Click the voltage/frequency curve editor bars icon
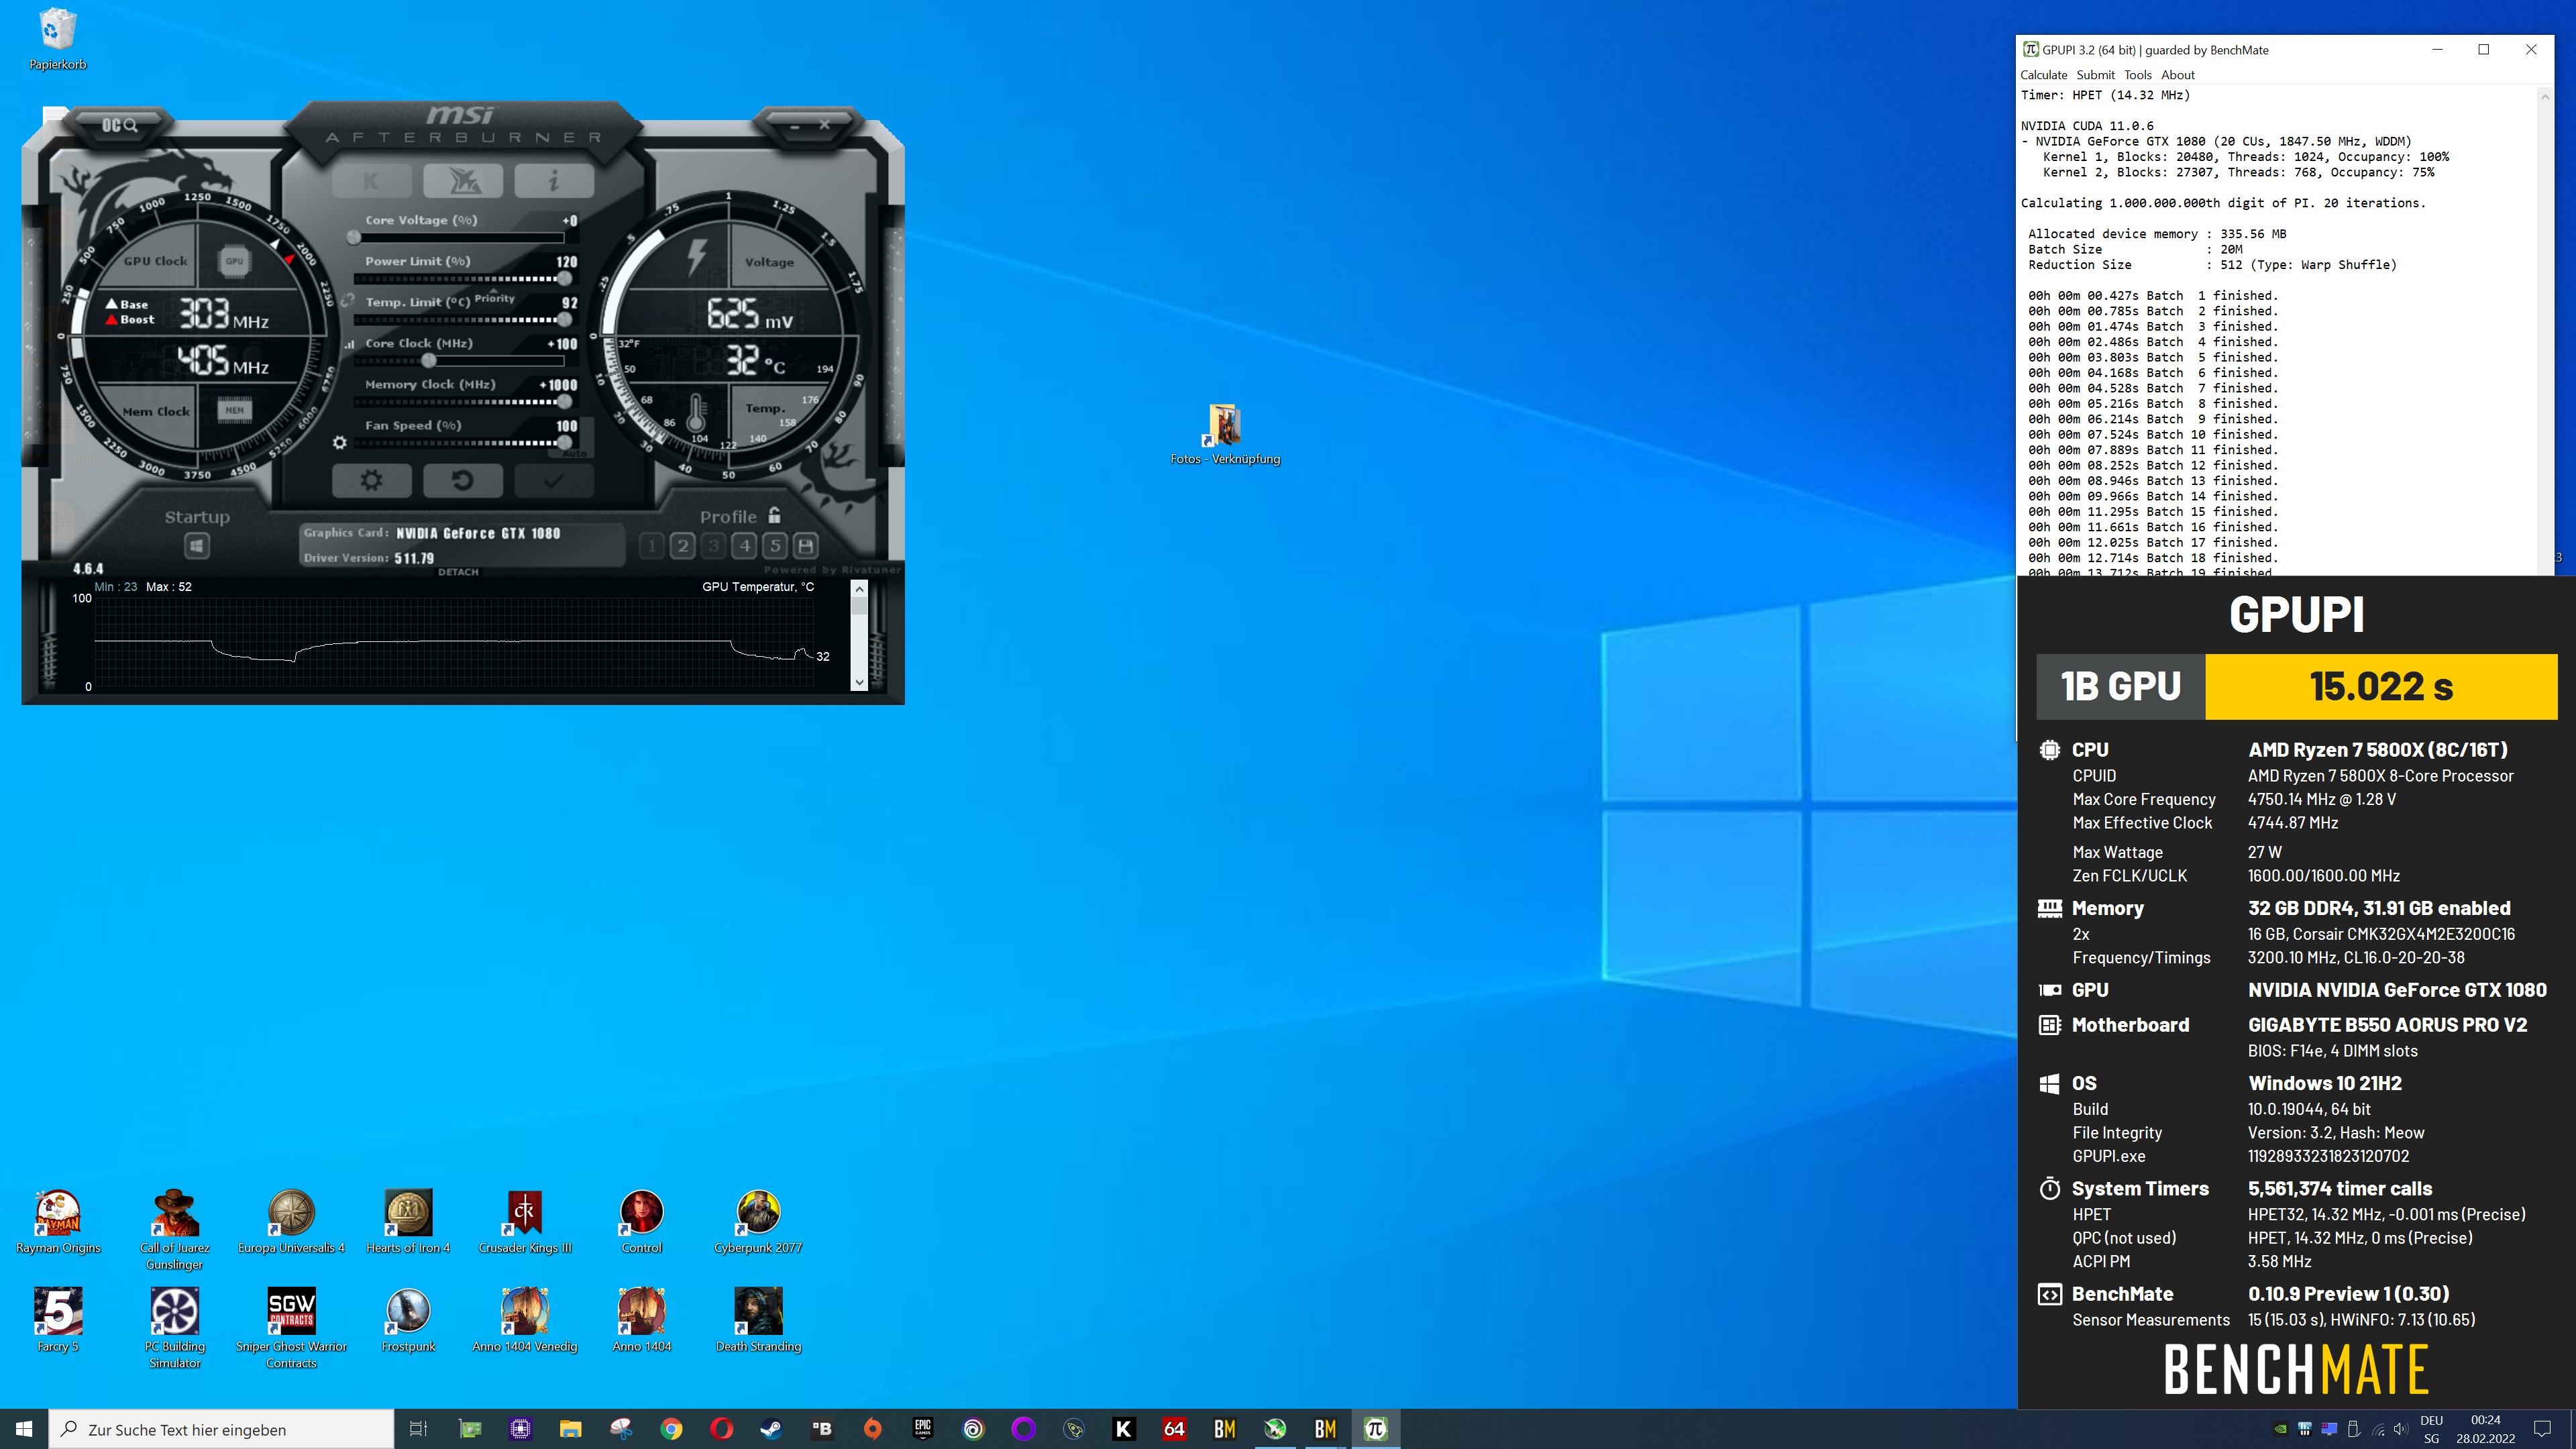The width and height of the screenshot is (2576, 1449). (350, 344)
